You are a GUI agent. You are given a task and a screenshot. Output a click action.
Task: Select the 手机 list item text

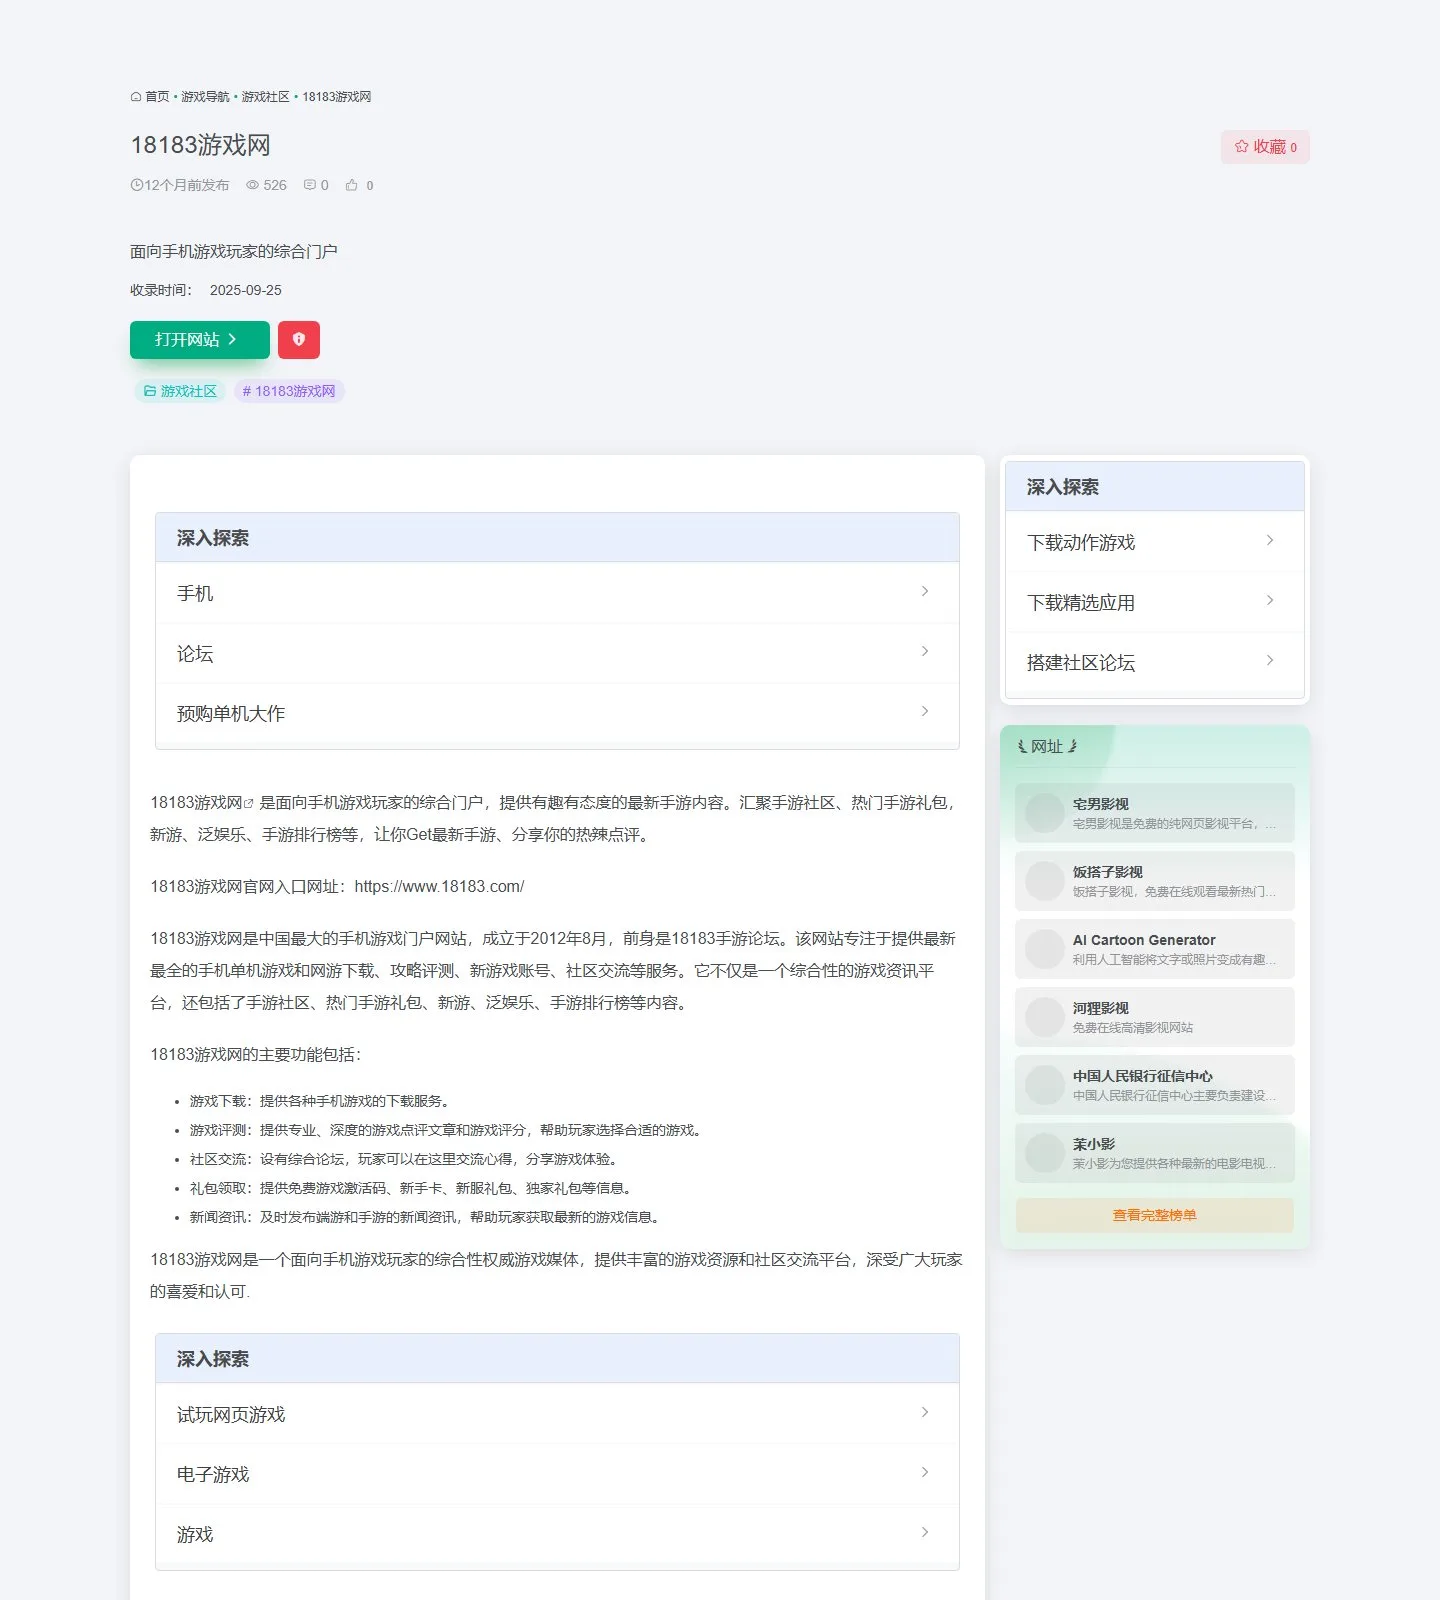[x=195, y=594]
